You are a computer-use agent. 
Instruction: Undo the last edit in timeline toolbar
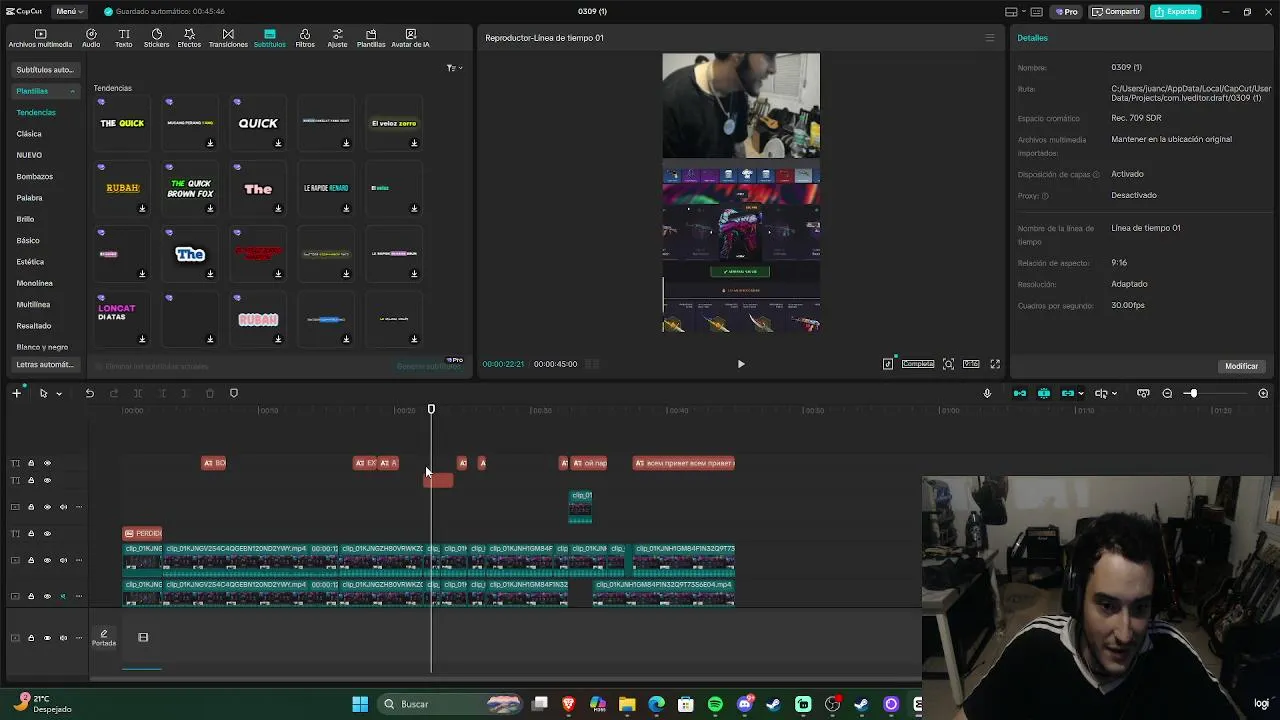coord(89,393)
